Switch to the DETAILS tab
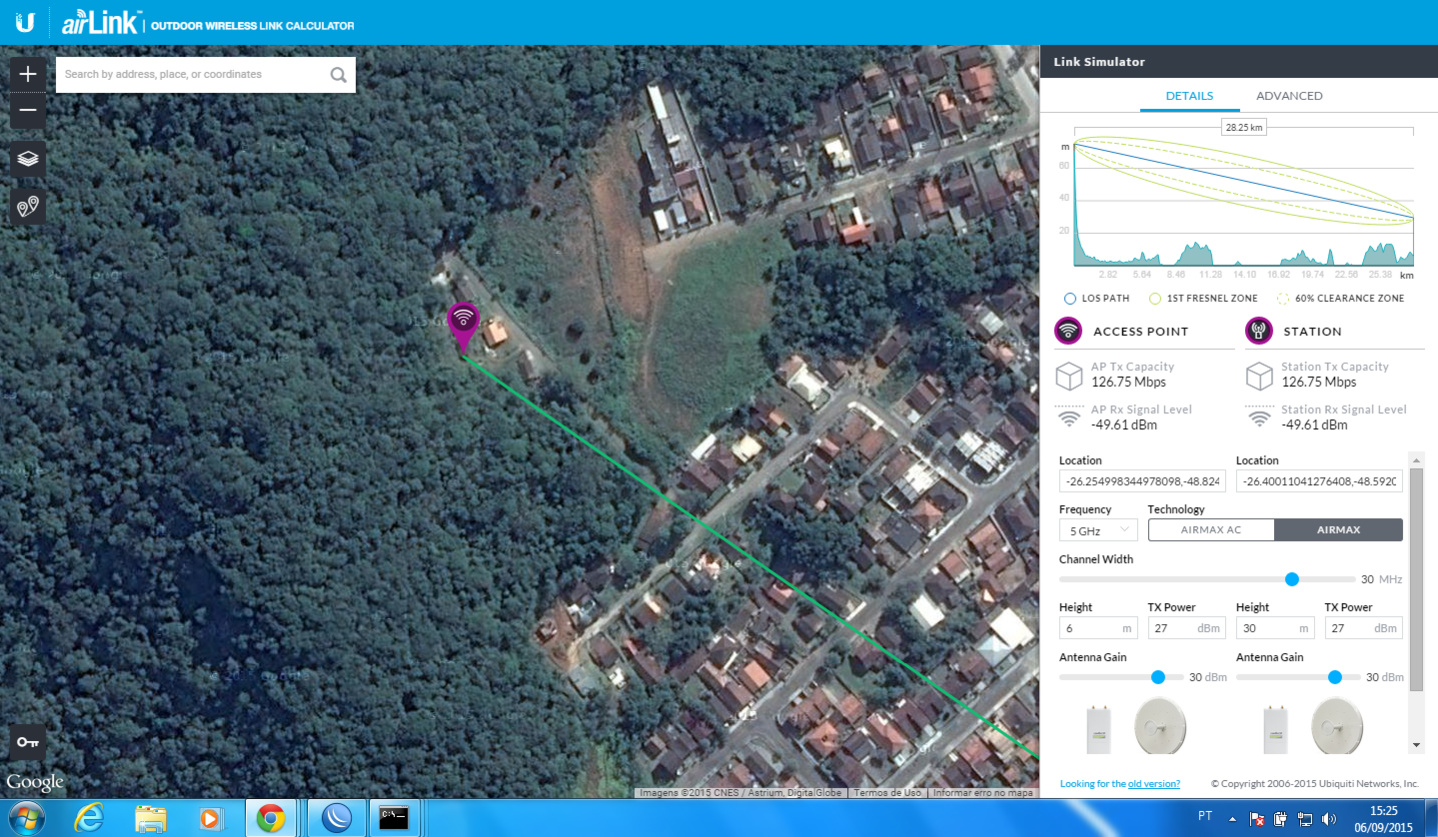 point(1189,96)
